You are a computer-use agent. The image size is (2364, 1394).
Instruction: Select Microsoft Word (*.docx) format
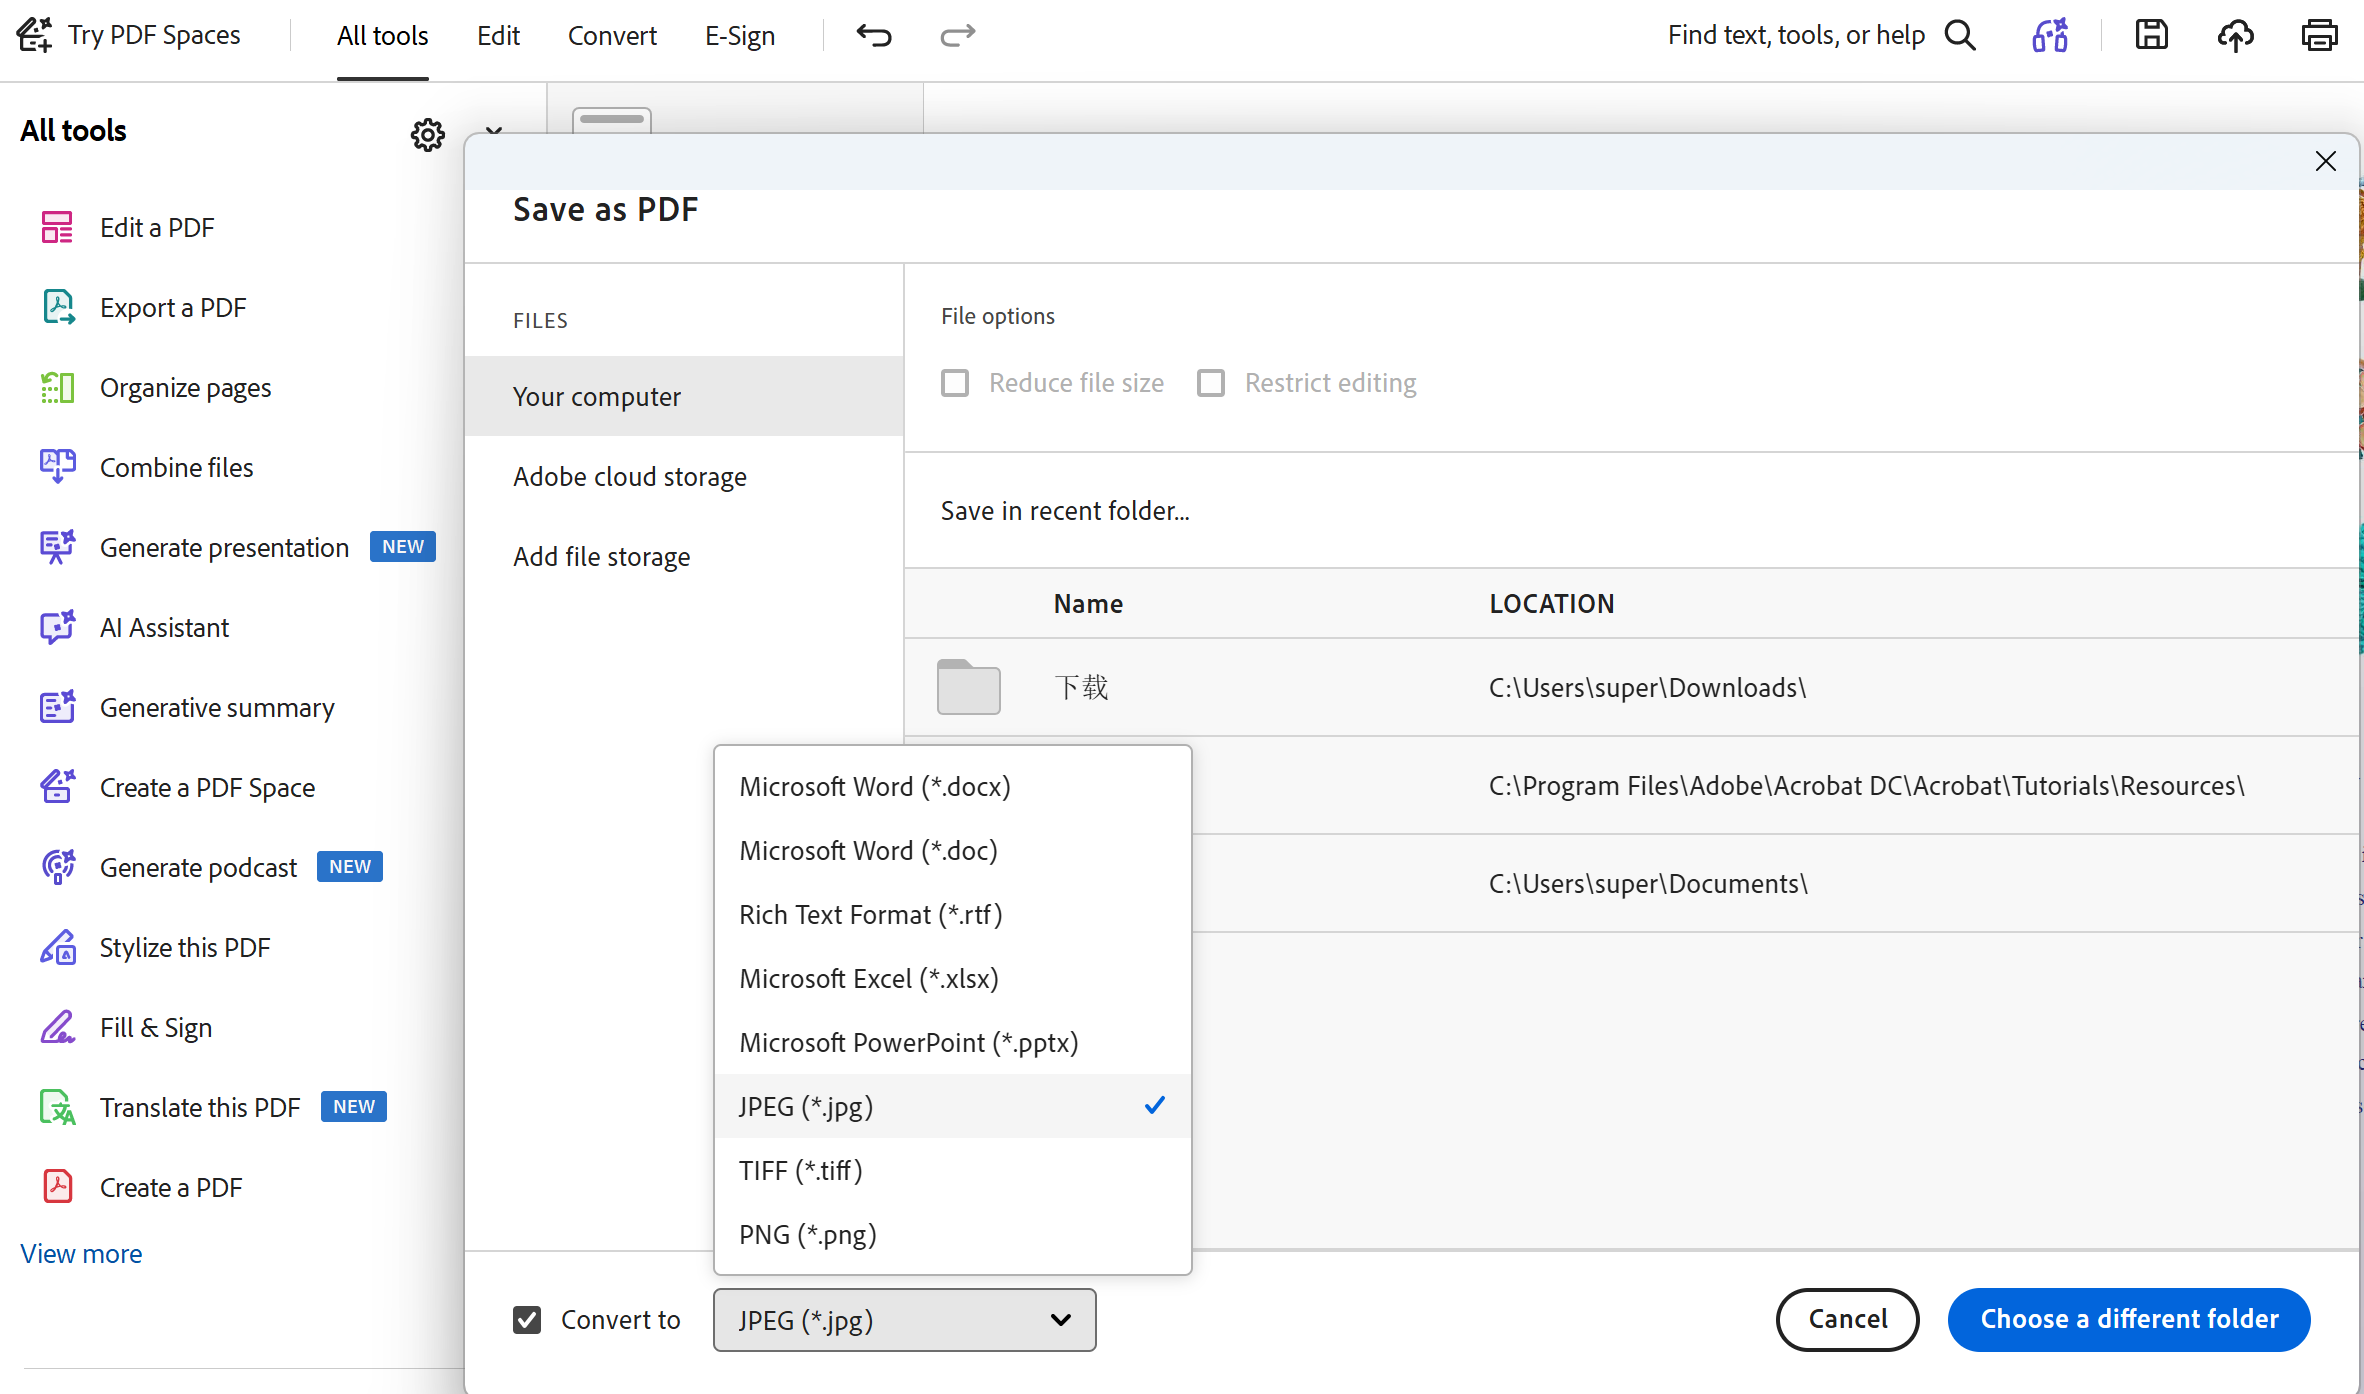[953, 786]
